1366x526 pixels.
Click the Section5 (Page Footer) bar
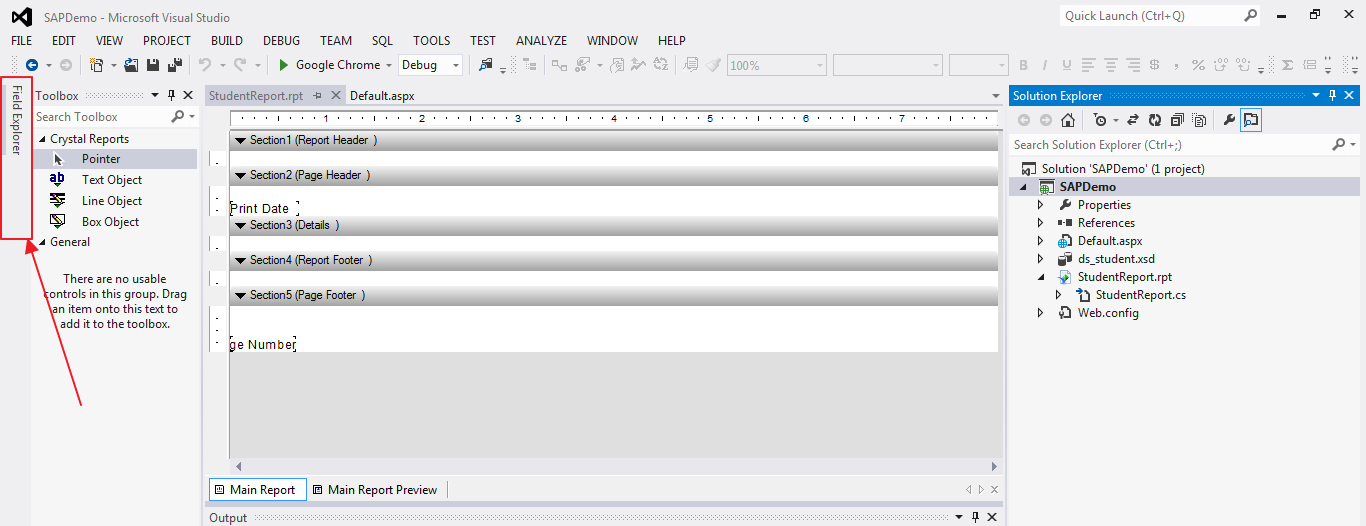click(613, 296)
